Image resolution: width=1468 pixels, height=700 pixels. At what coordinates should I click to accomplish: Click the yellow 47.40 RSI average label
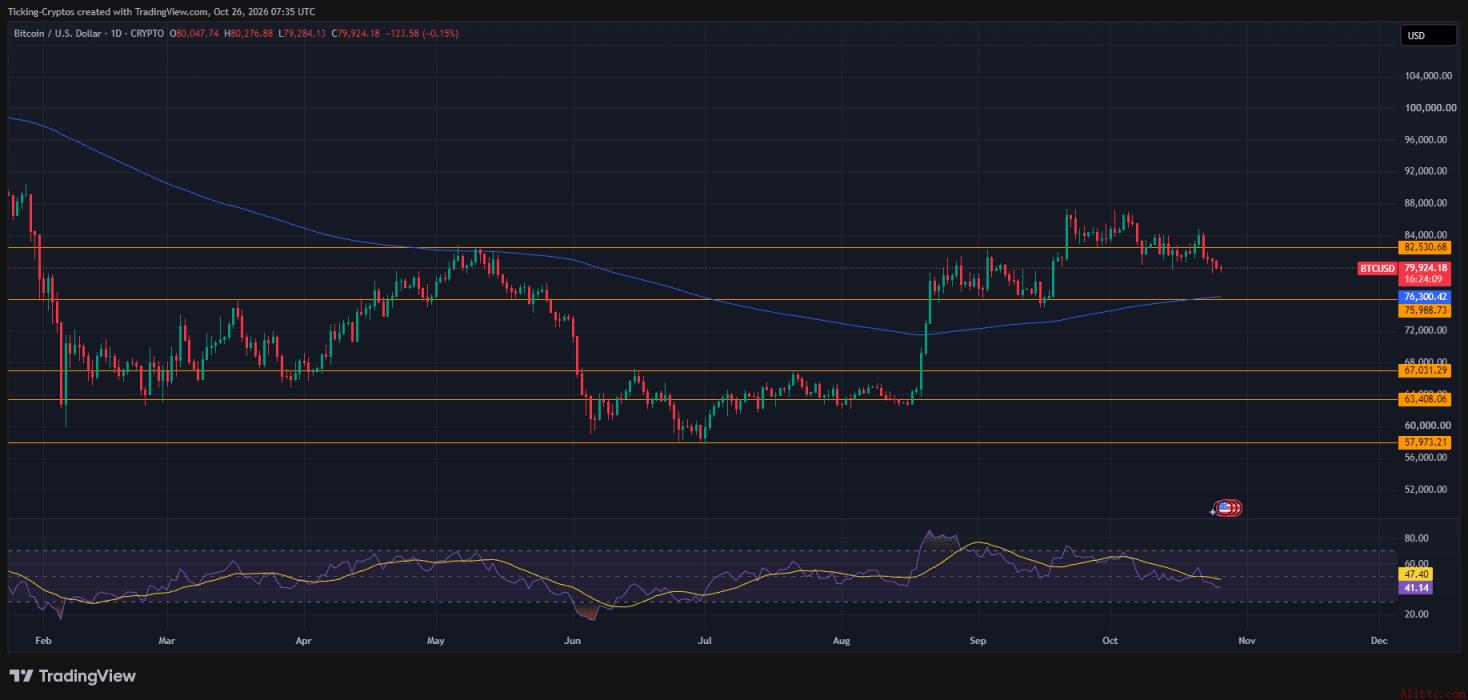(1417, 574)
